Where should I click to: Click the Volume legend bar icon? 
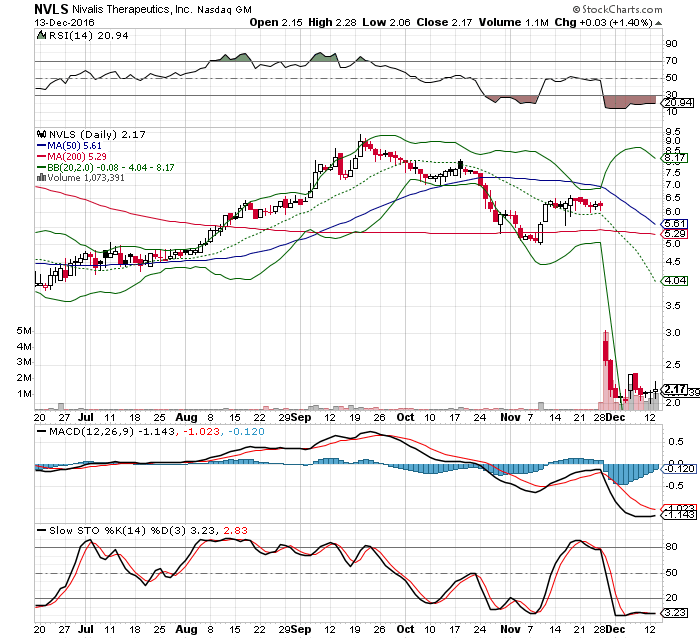[x=40, y=179]
